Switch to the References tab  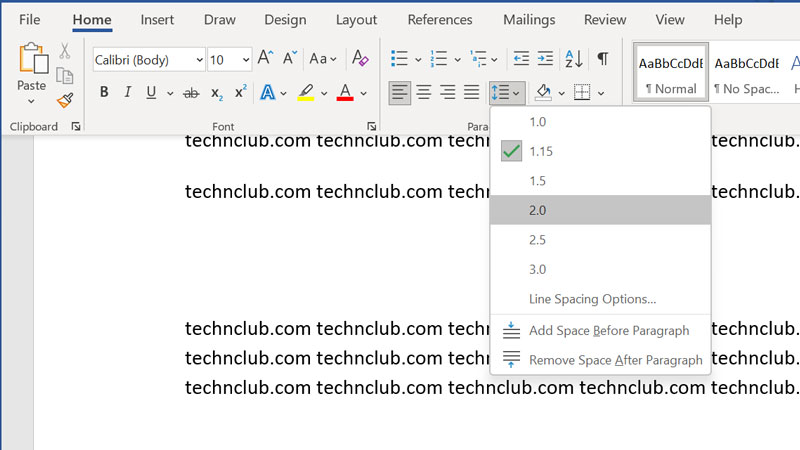click(440, 19)
